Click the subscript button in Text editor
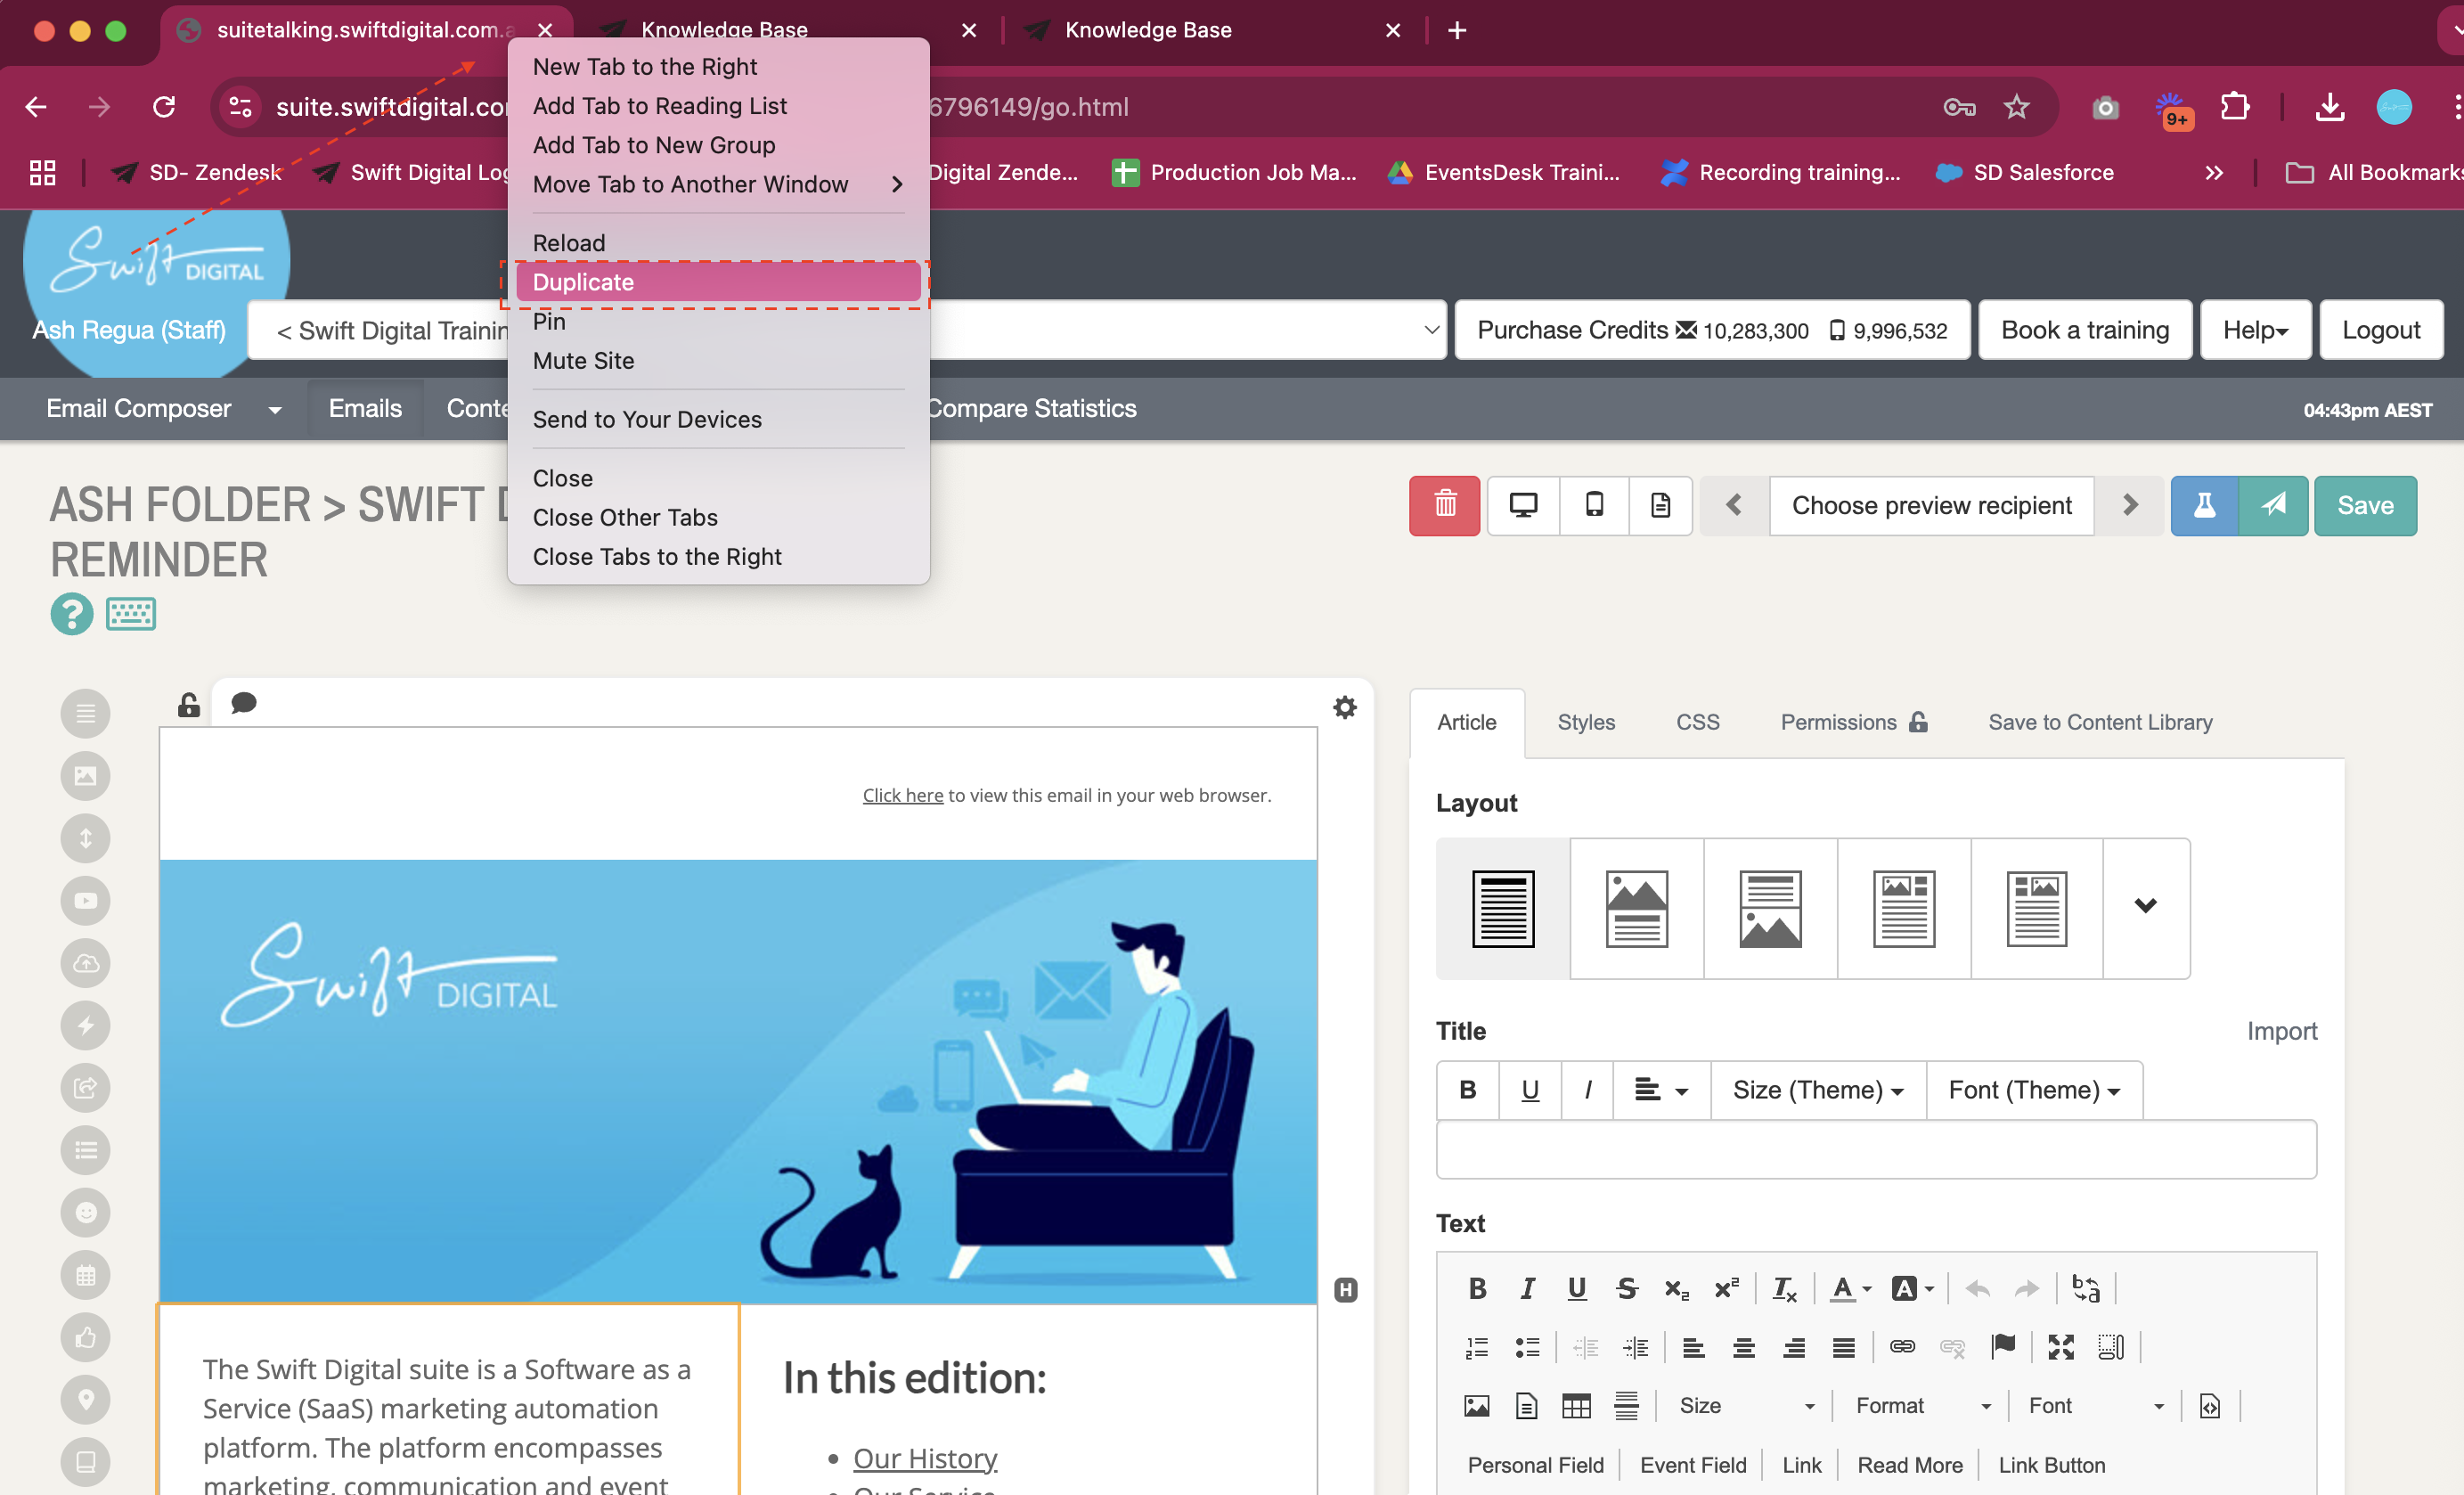 point(1676,1288)
